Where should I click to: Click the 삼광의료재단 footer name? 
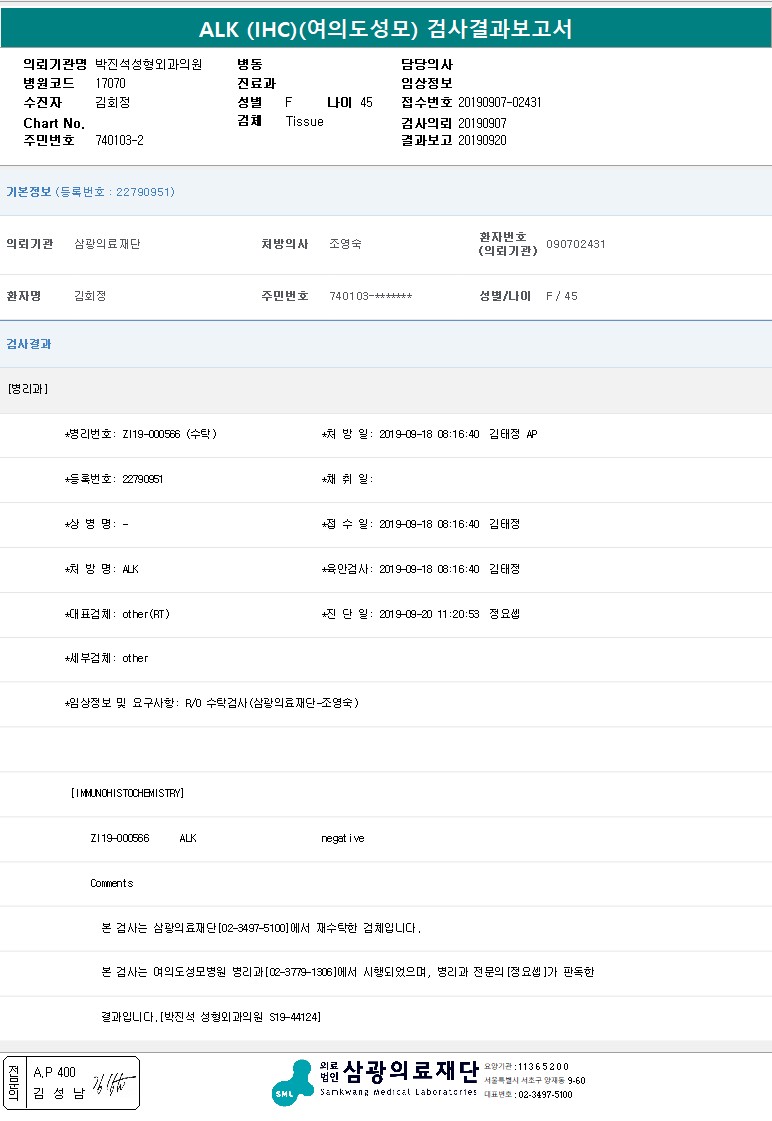pyautogui.click(x=410, y=1071)
